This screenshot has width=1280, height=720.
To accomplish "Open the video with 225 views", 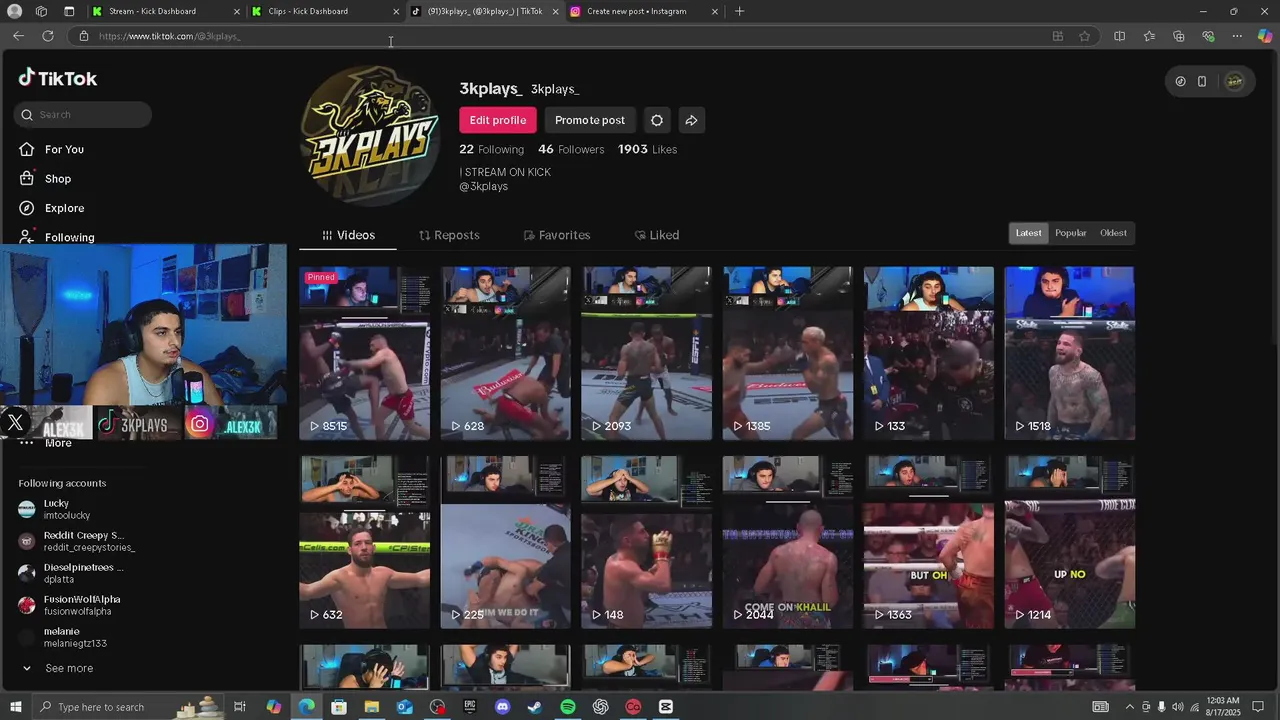I will coord(505,542).
